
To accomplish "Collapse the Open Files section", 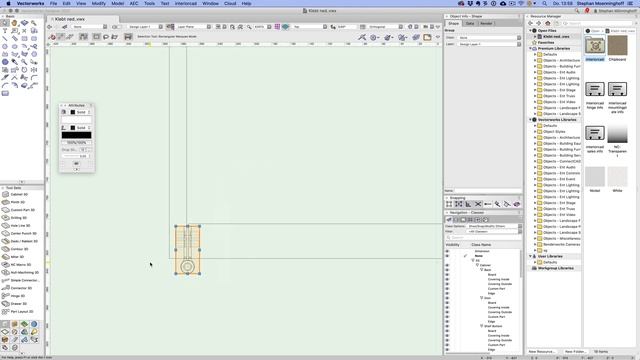I will pos(531,31).
